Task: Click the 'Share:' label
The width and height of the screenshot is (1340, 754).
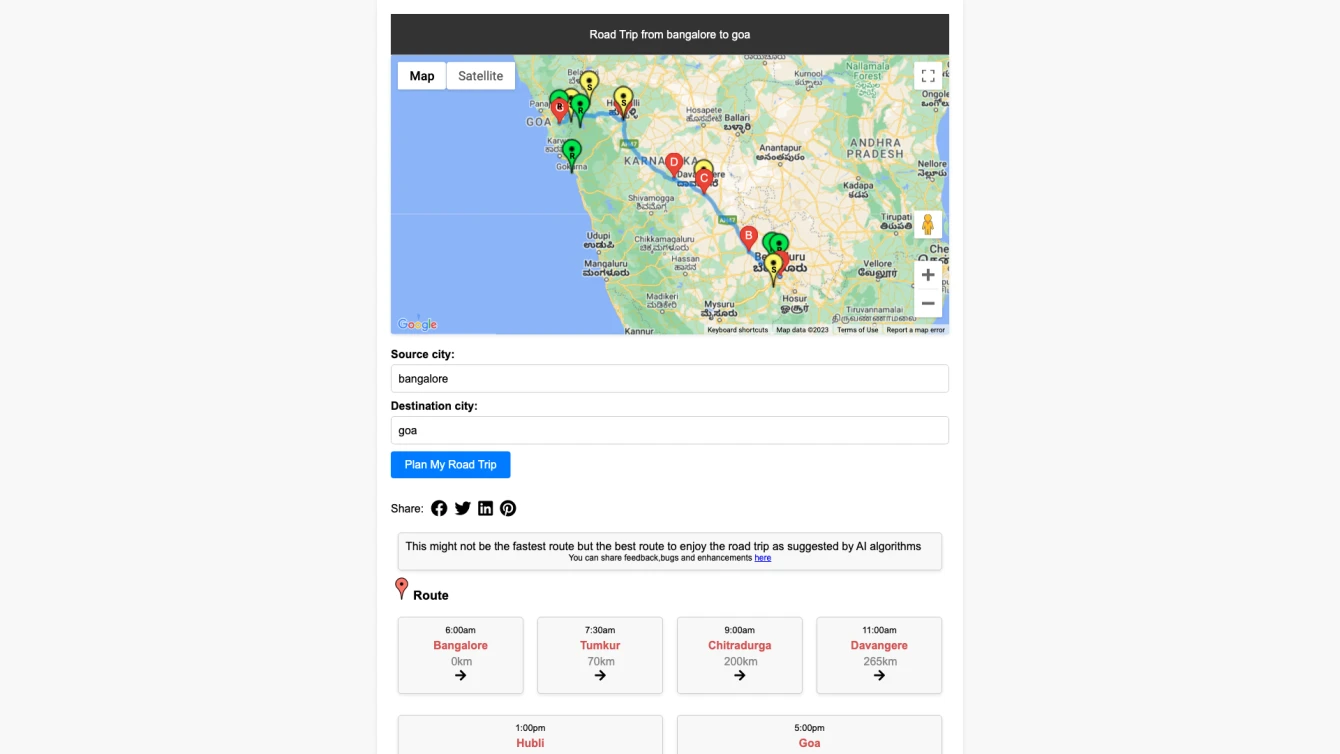Action: [407, 509]
